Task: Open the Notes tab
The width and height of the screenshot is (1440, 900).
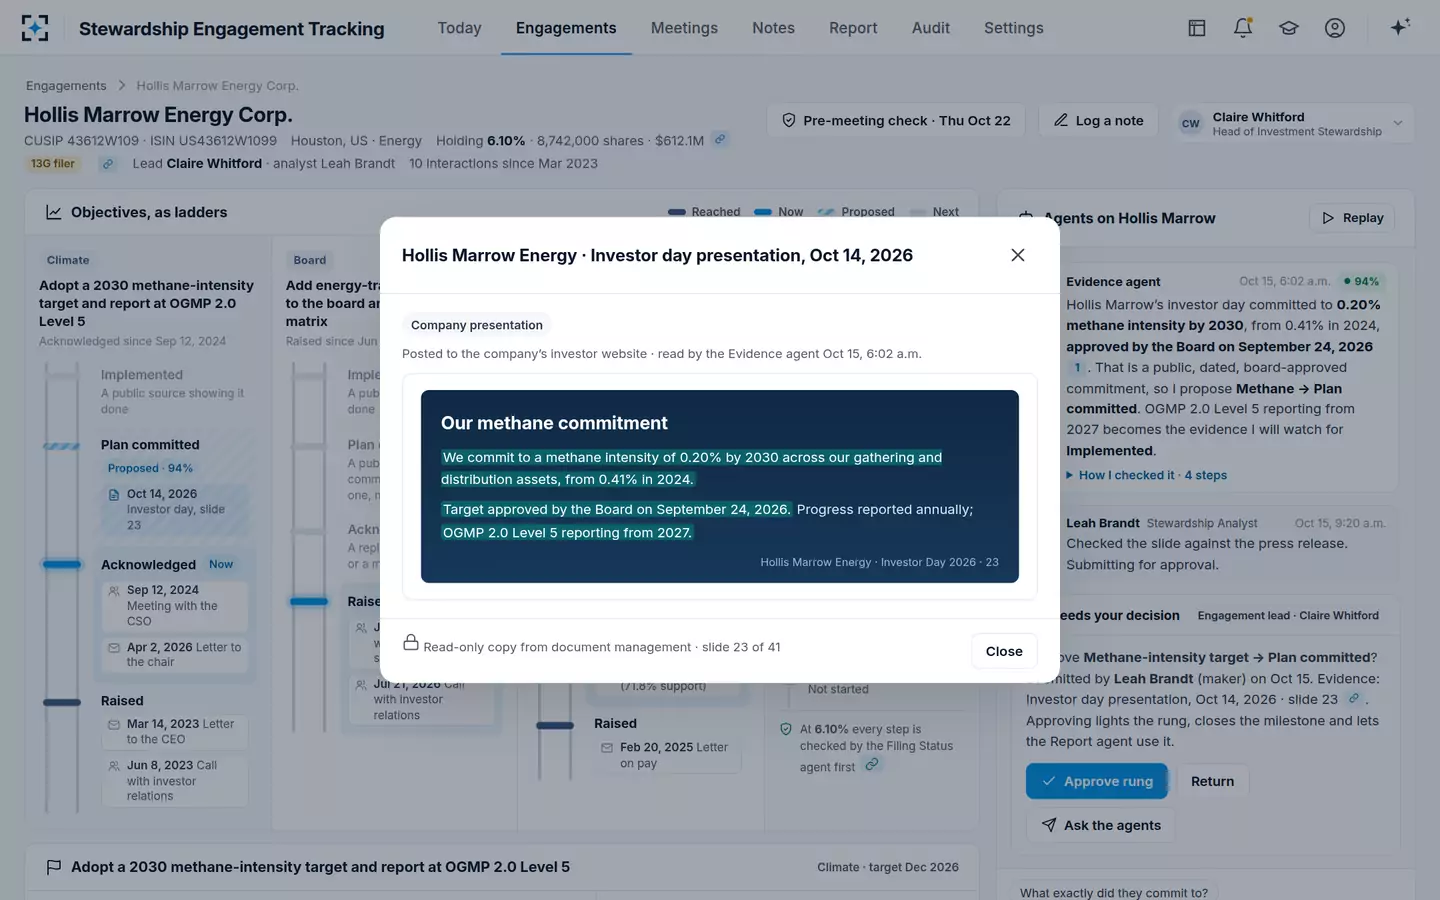Action: (773, 28)
